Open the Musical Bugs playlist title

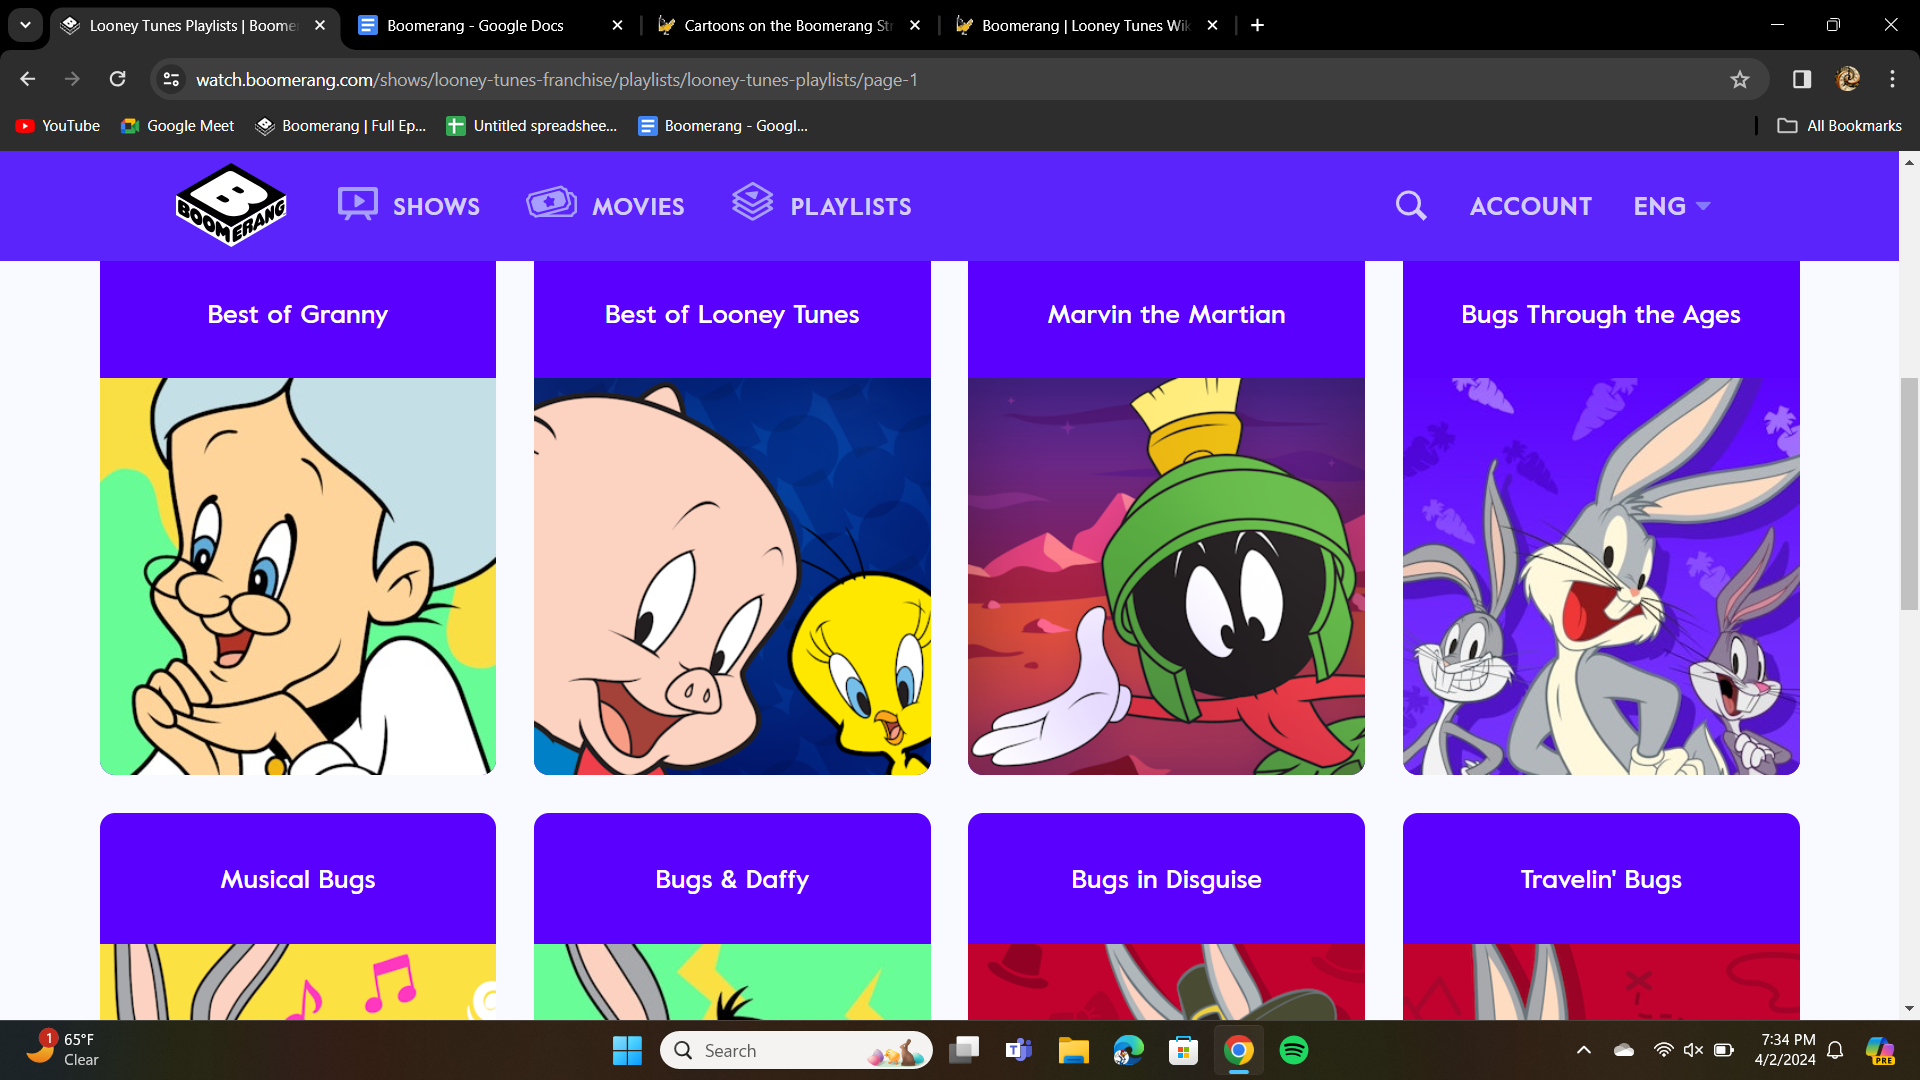click(298, 880)
